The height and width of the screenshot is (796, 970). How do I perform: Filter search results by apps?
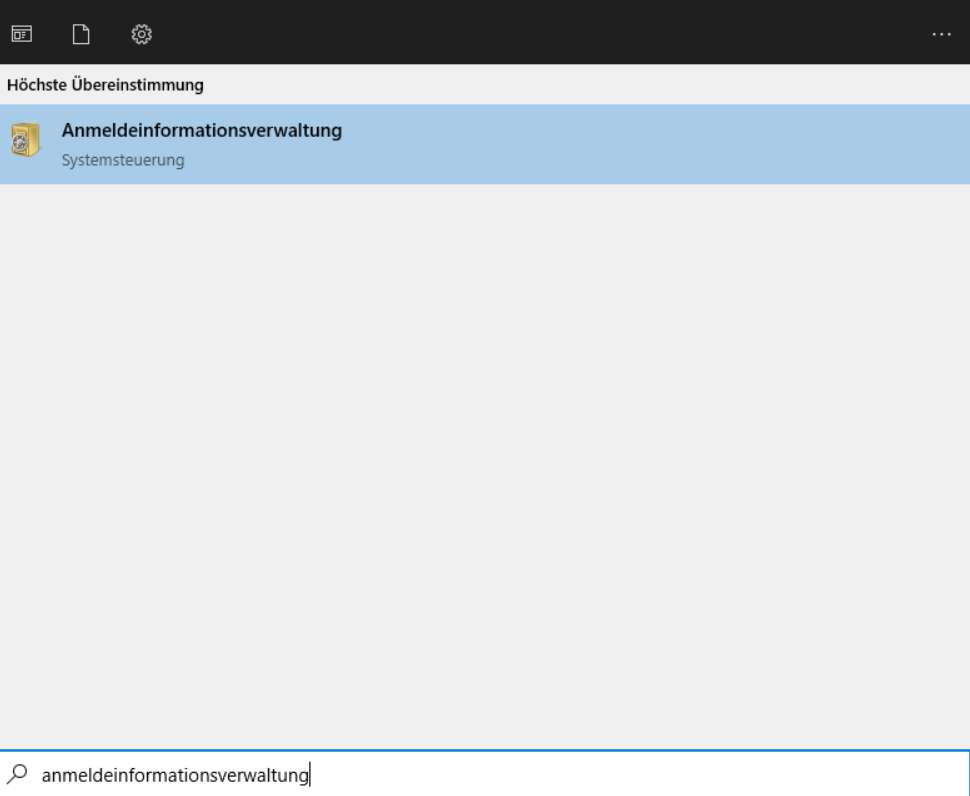point(22,34)
